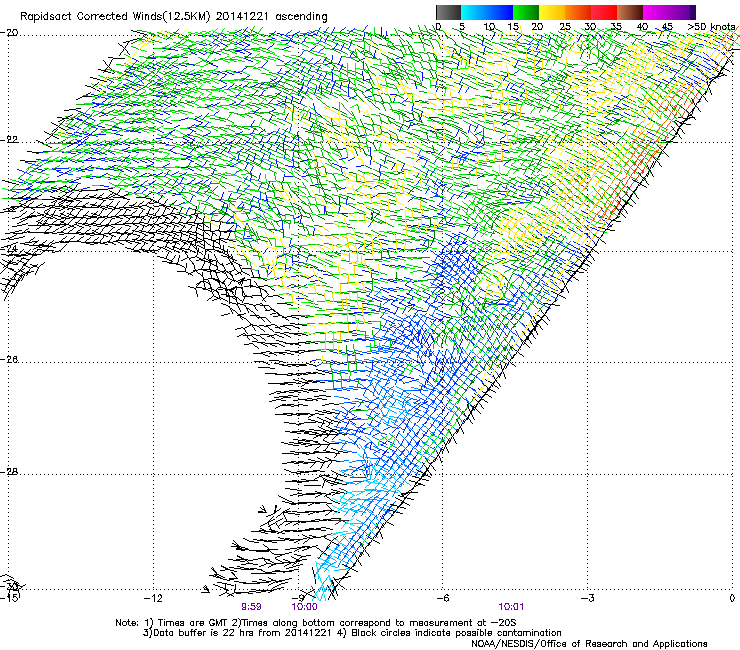Click the purple '9:59' time marker
This screenshot has width=740, height=650.
click(252, 607)
